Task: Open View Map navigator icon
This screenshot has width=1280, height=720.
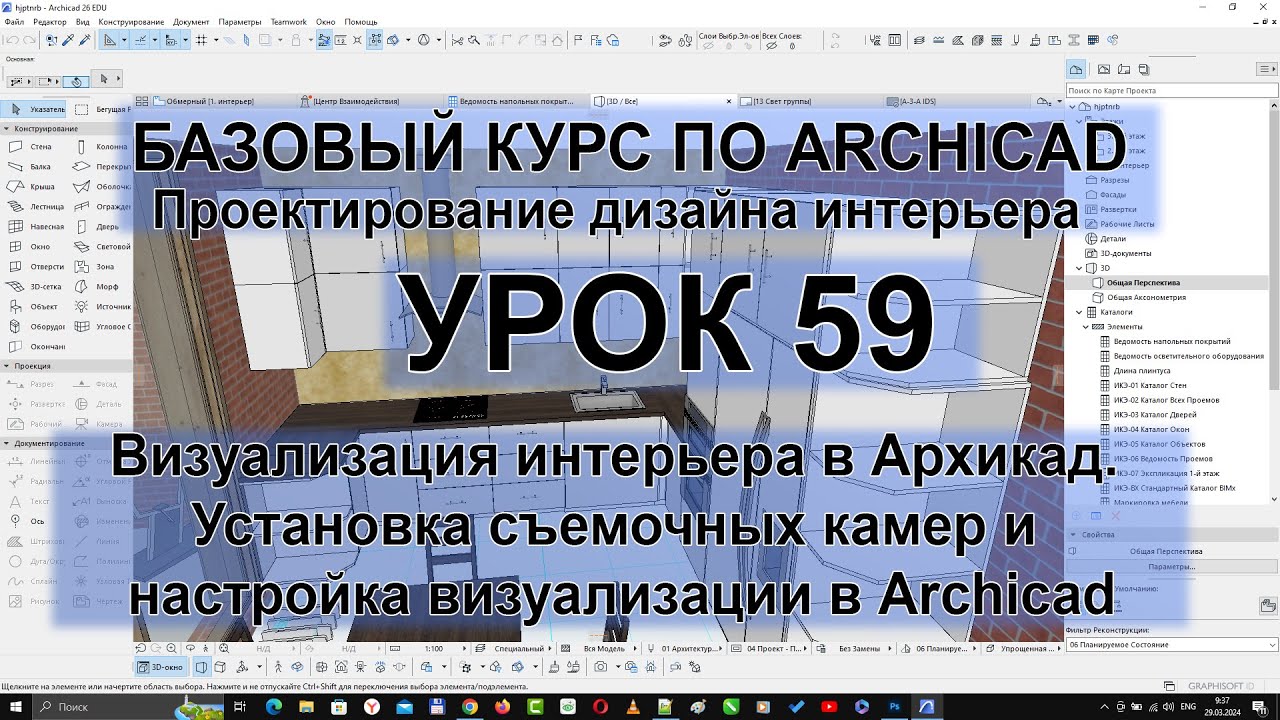Action: click(x=1104, y=69)
